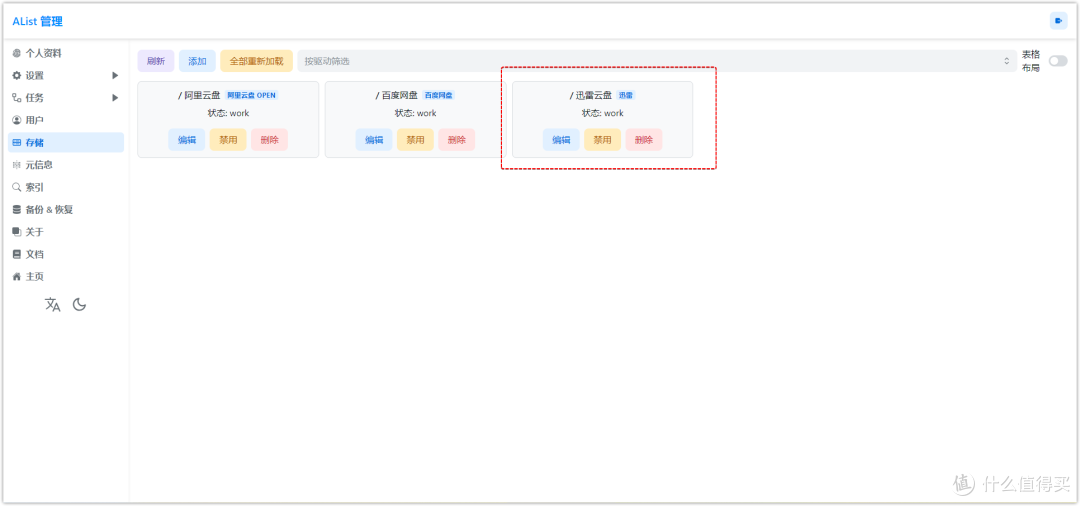Click the 元信息 meta icon in sidebar
1080x506 pixels.
[x=17, y=165]
